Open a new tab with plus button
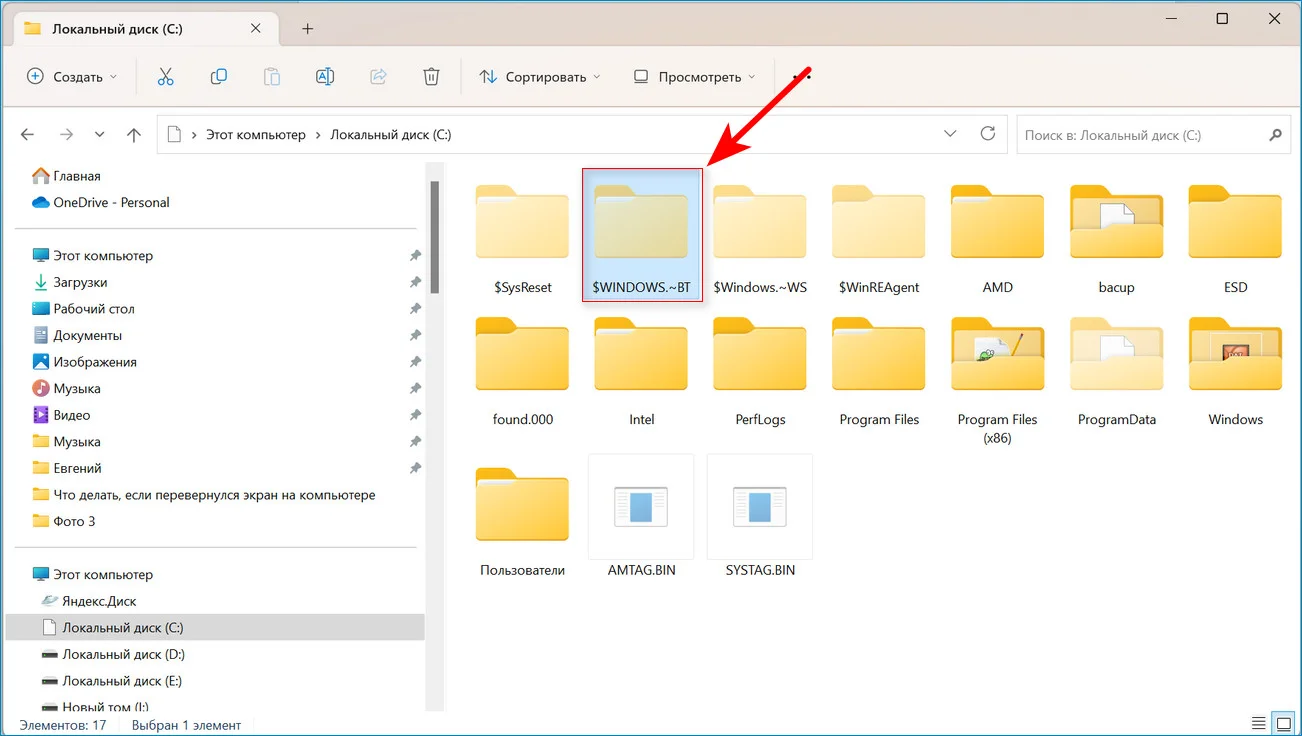Viewport: 1302px width, 736px height. pyautogui.click(x=307, y=28)
